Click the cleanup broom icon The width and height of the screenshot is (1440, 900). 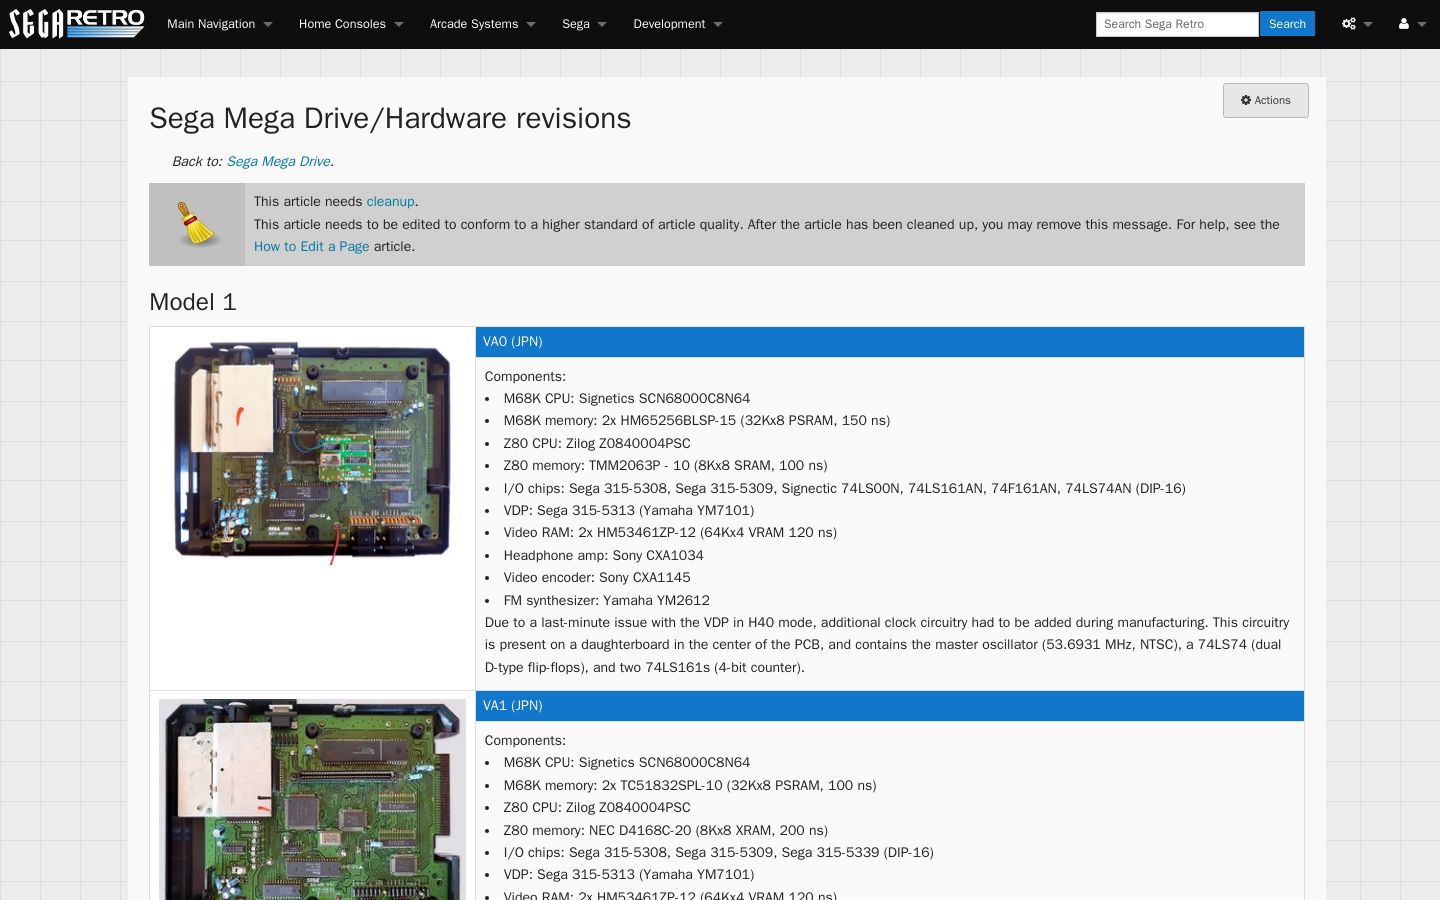point(197,224)
